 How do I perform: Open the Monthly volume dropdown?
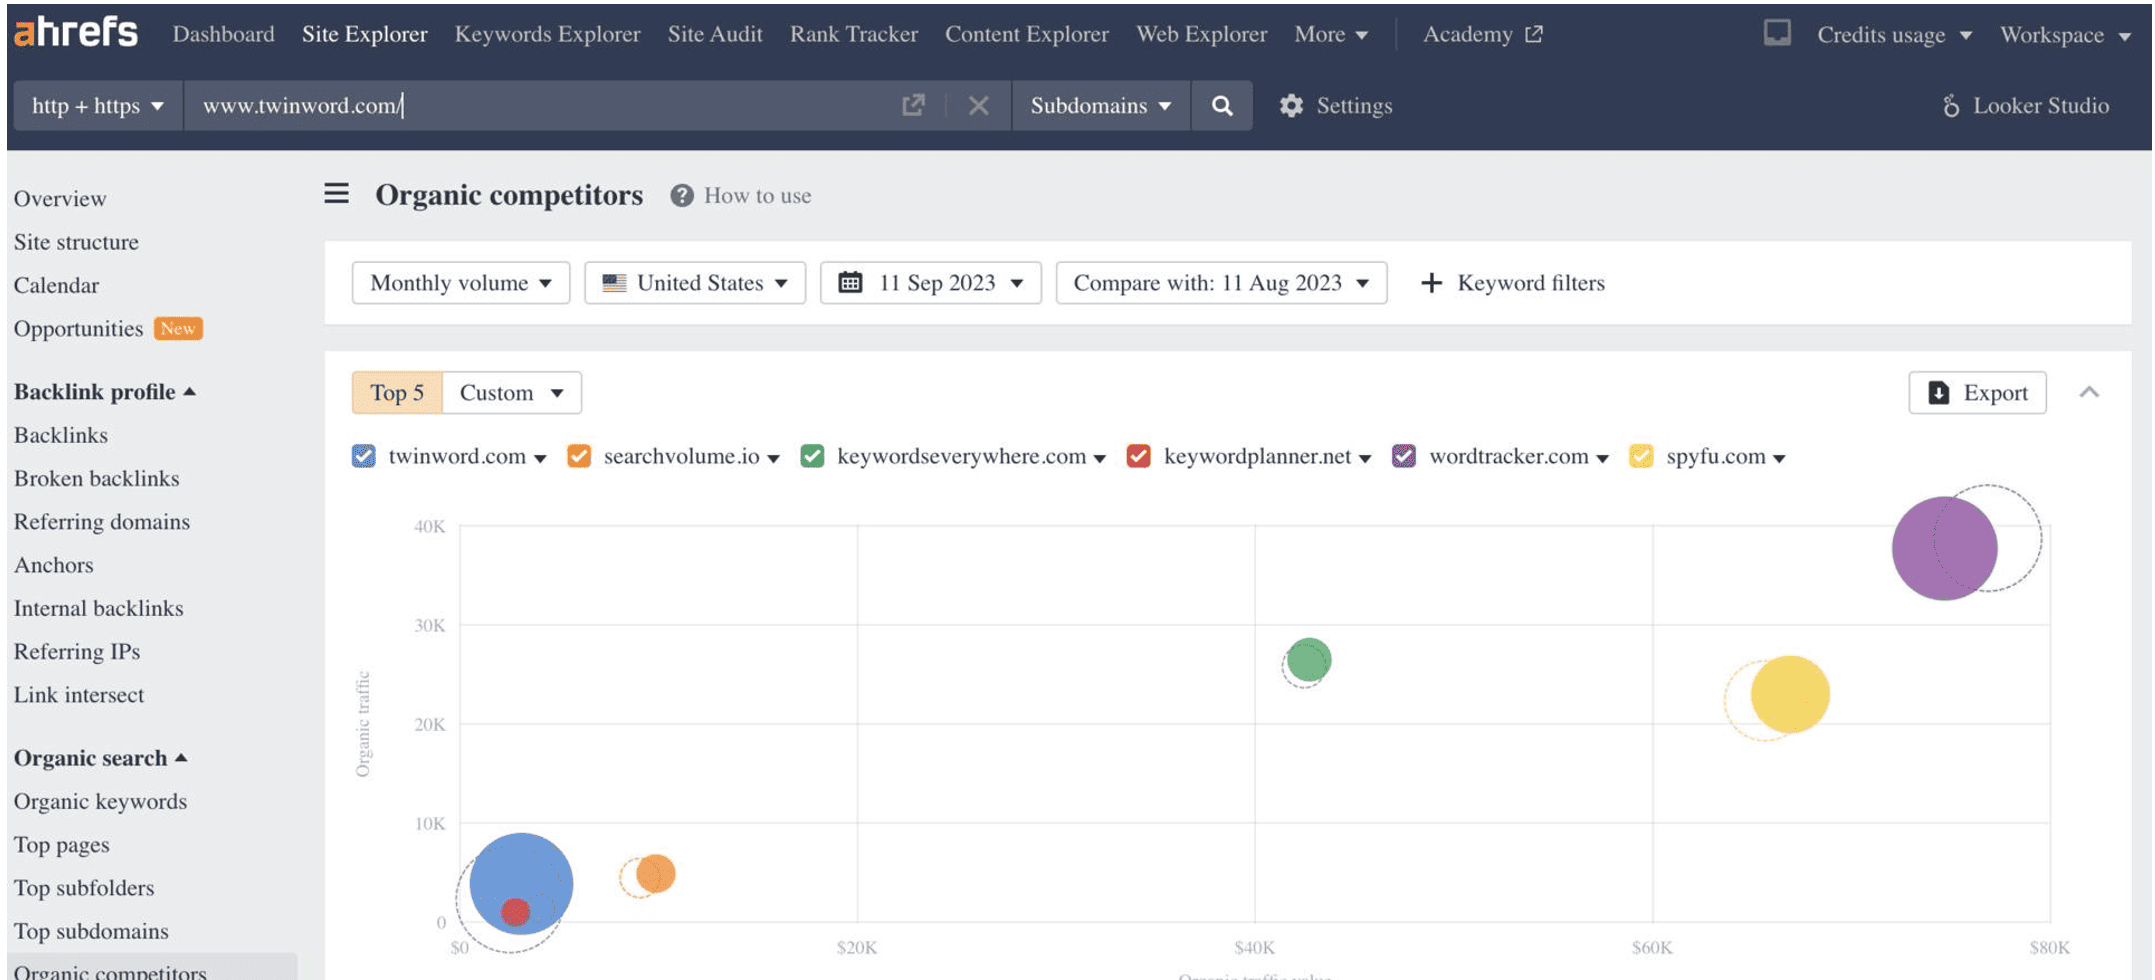pyautogui.click(x=461, y=283)
